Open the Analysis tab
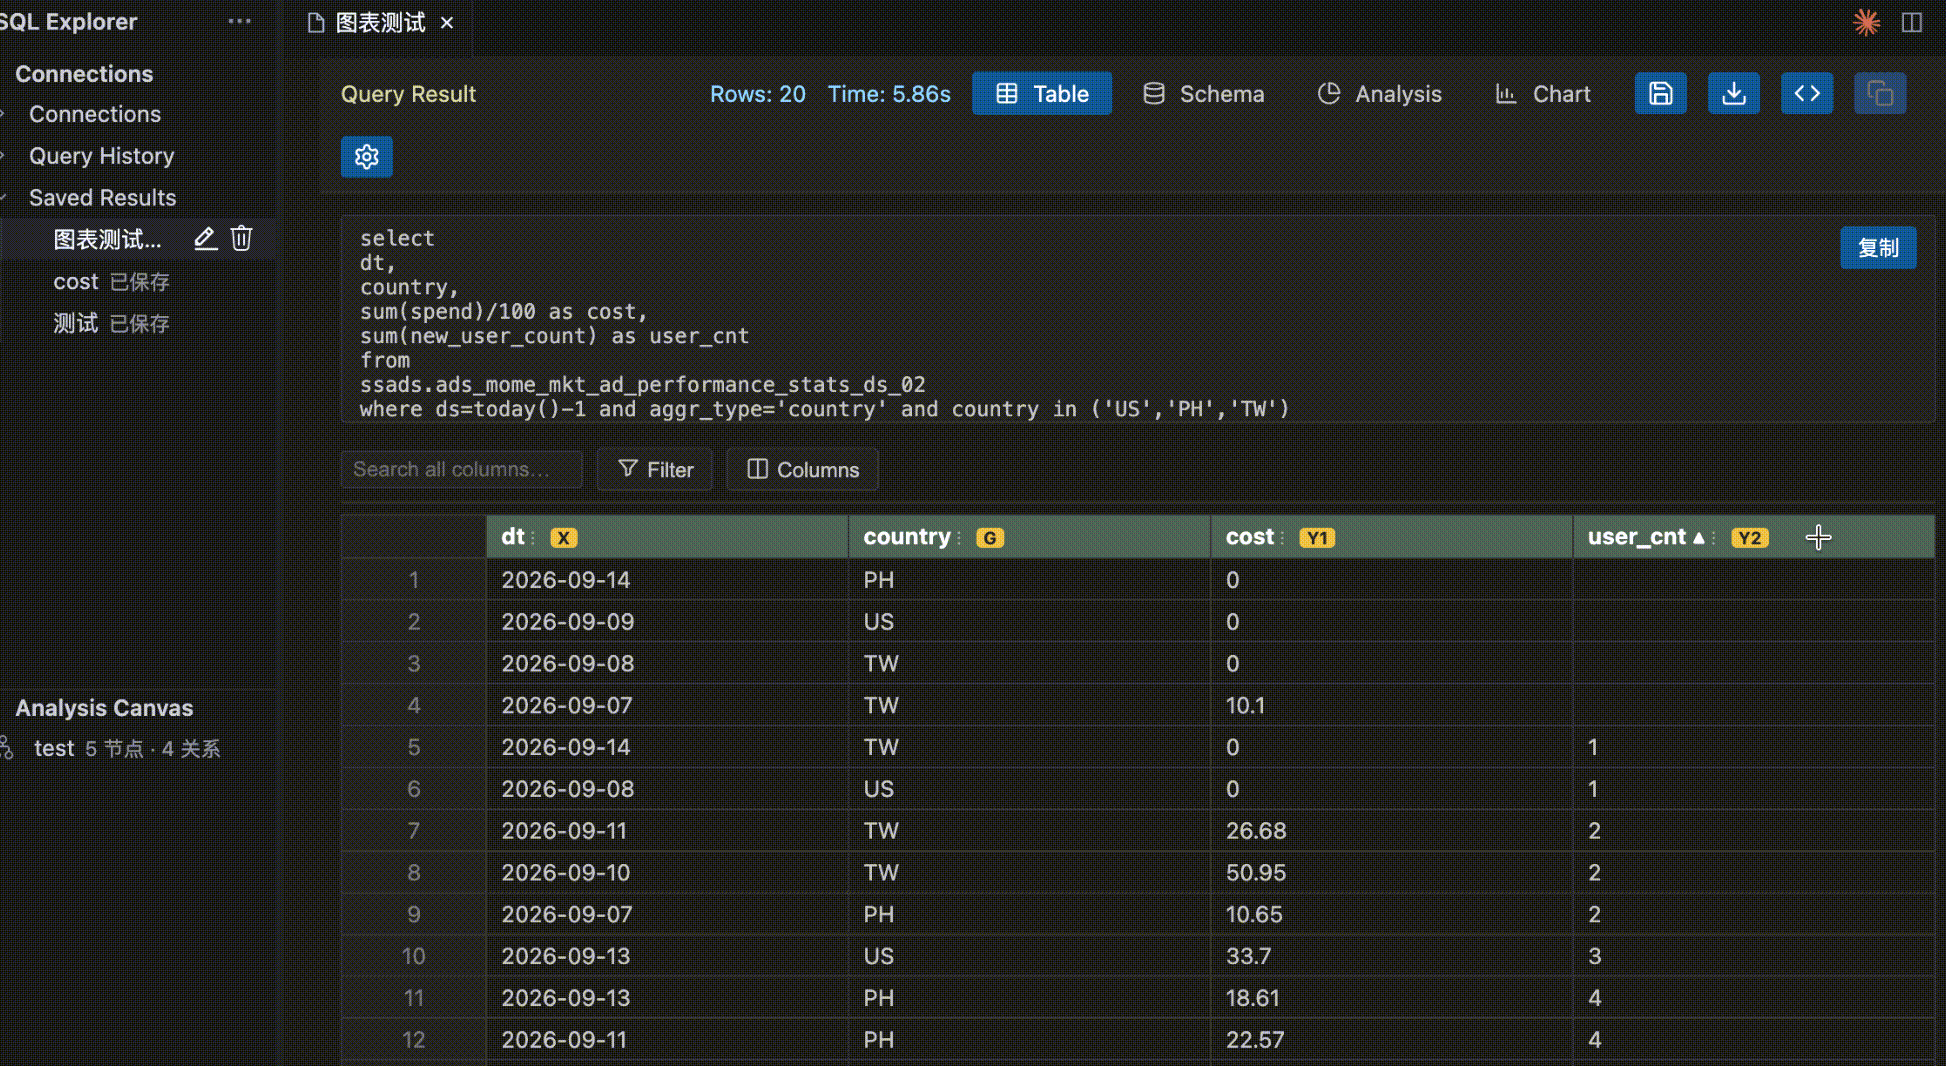 pyautogui.click(x=1379, y=94)
